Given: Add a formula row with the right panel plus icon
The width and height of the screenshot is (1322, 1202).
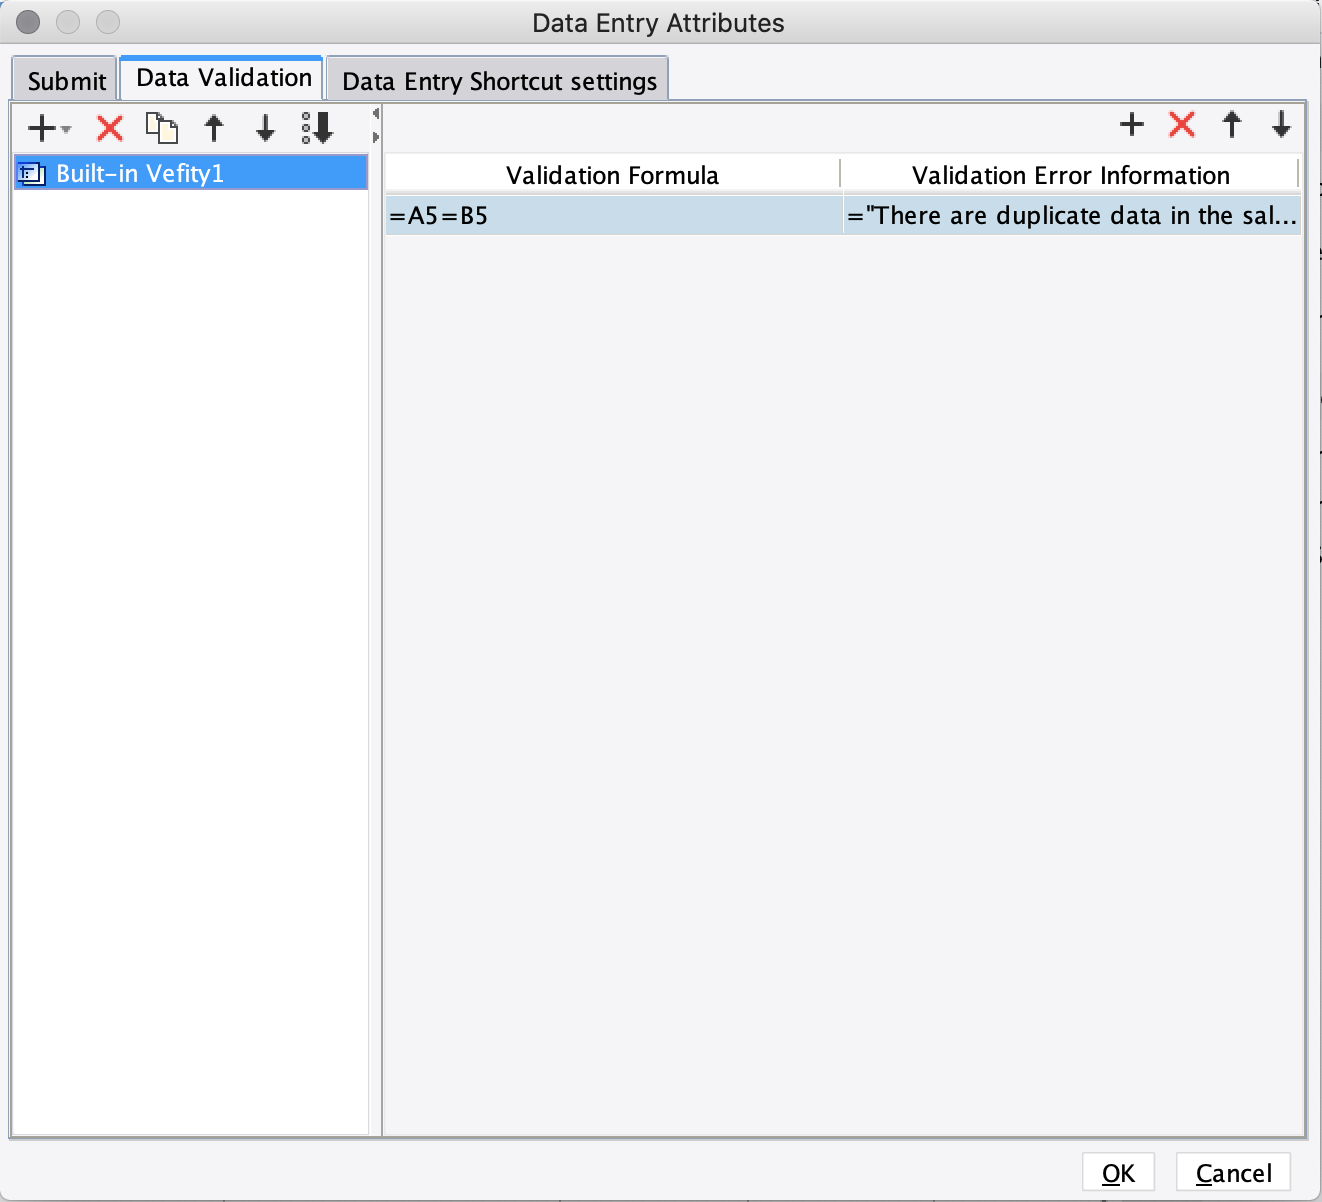Looking at the screenshot, I should (1131, 125).
